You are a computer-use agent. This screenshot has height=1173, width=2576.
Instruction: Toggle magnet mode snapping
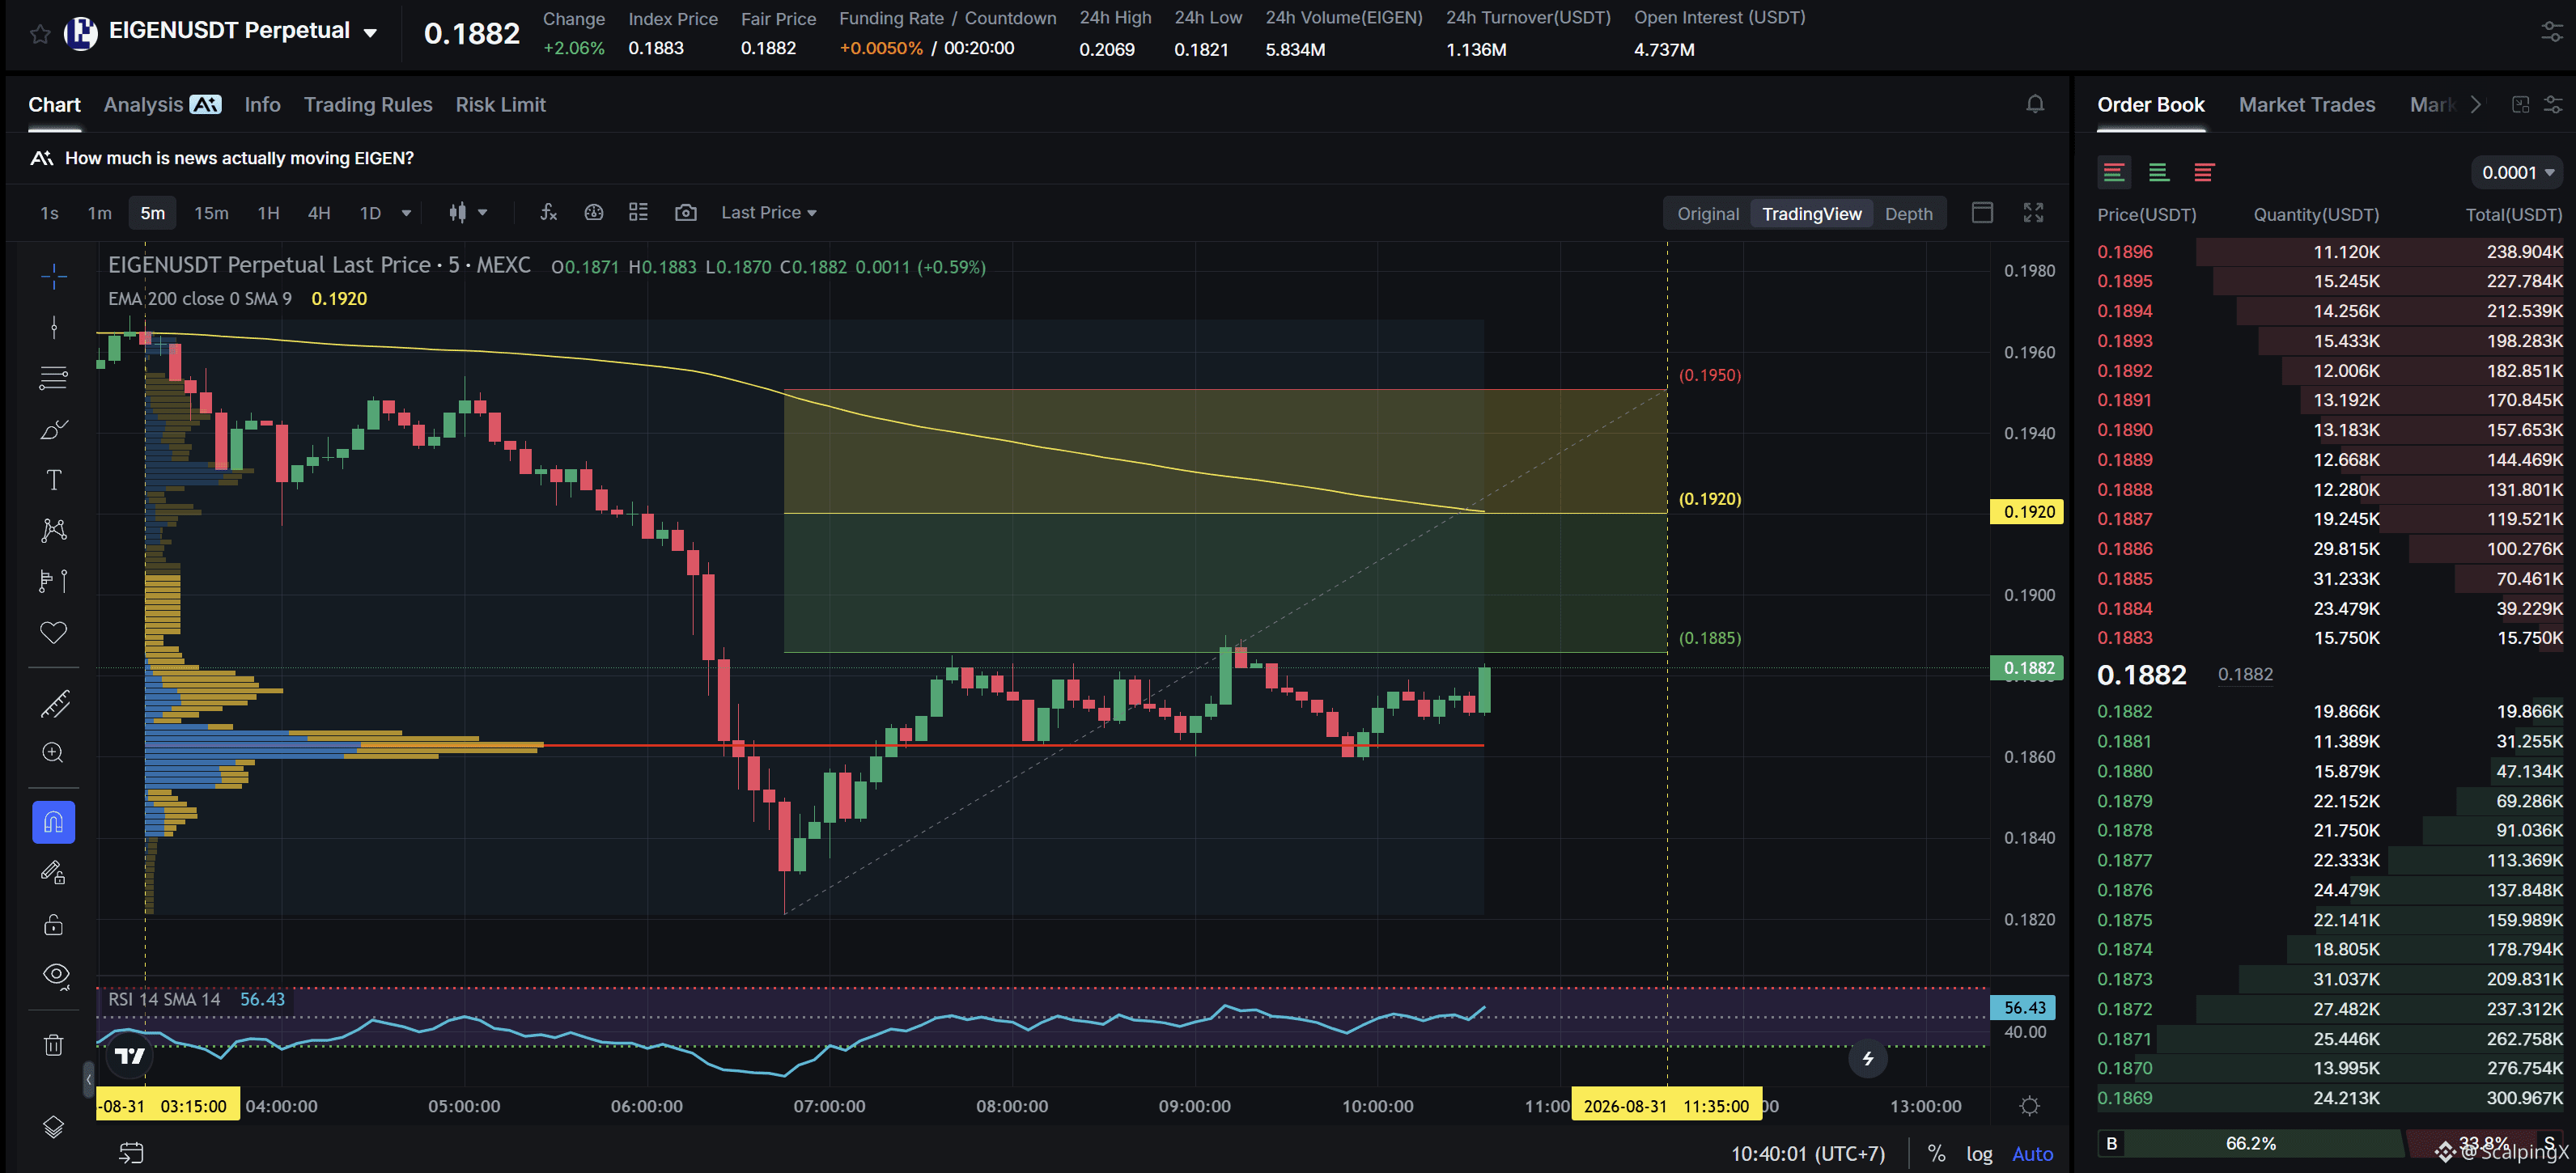[x=54, y=822]
